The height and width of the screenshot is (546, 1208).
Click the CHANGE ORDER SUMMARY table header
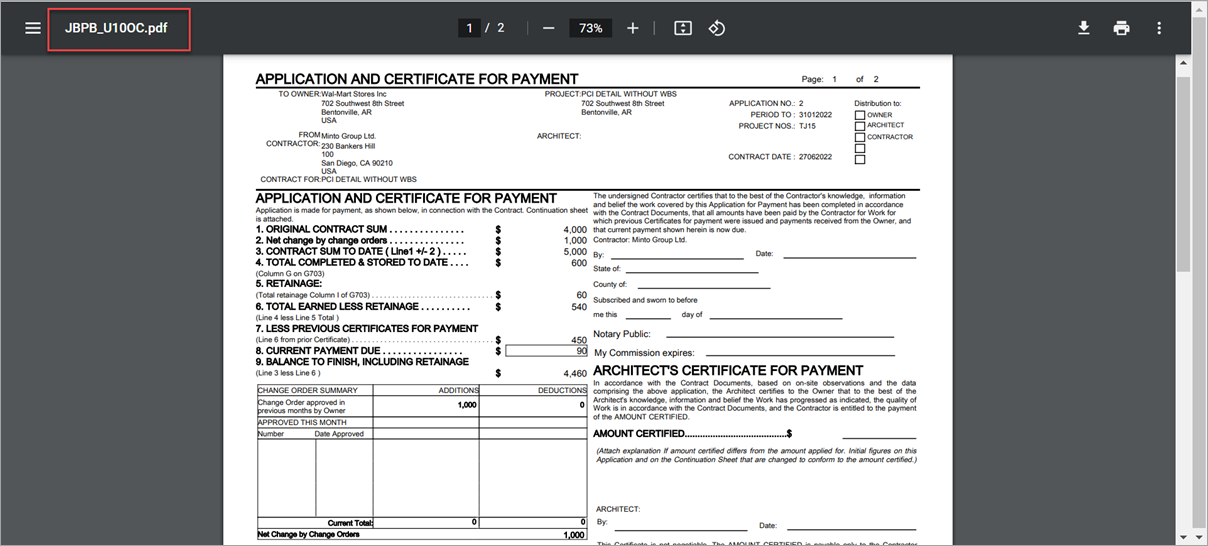coord(308,391)
